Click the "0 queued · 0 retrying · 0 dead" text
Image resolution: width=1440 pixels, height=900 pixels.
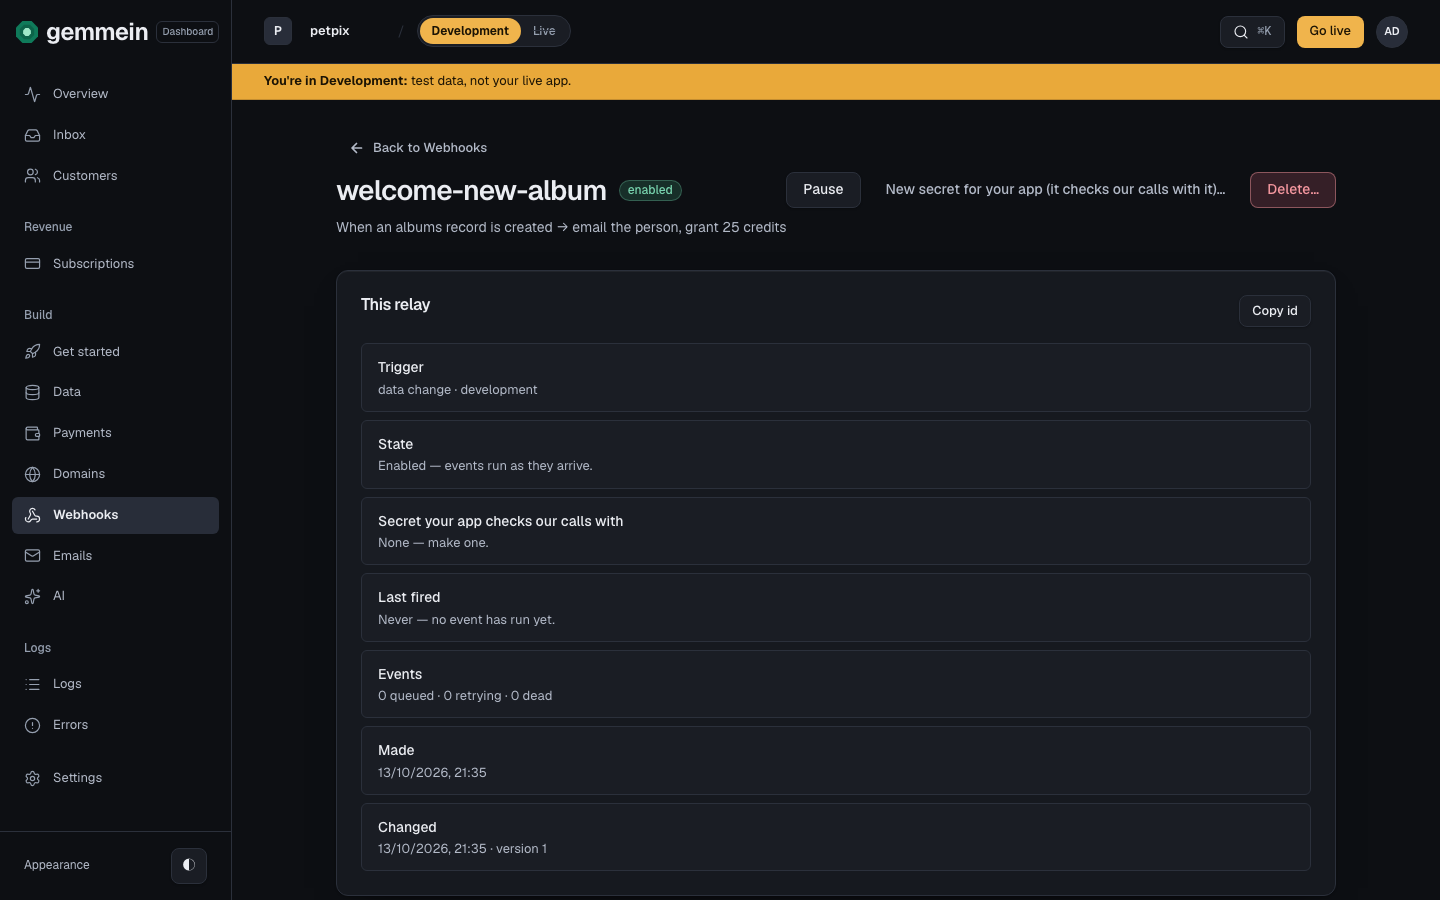465,696
